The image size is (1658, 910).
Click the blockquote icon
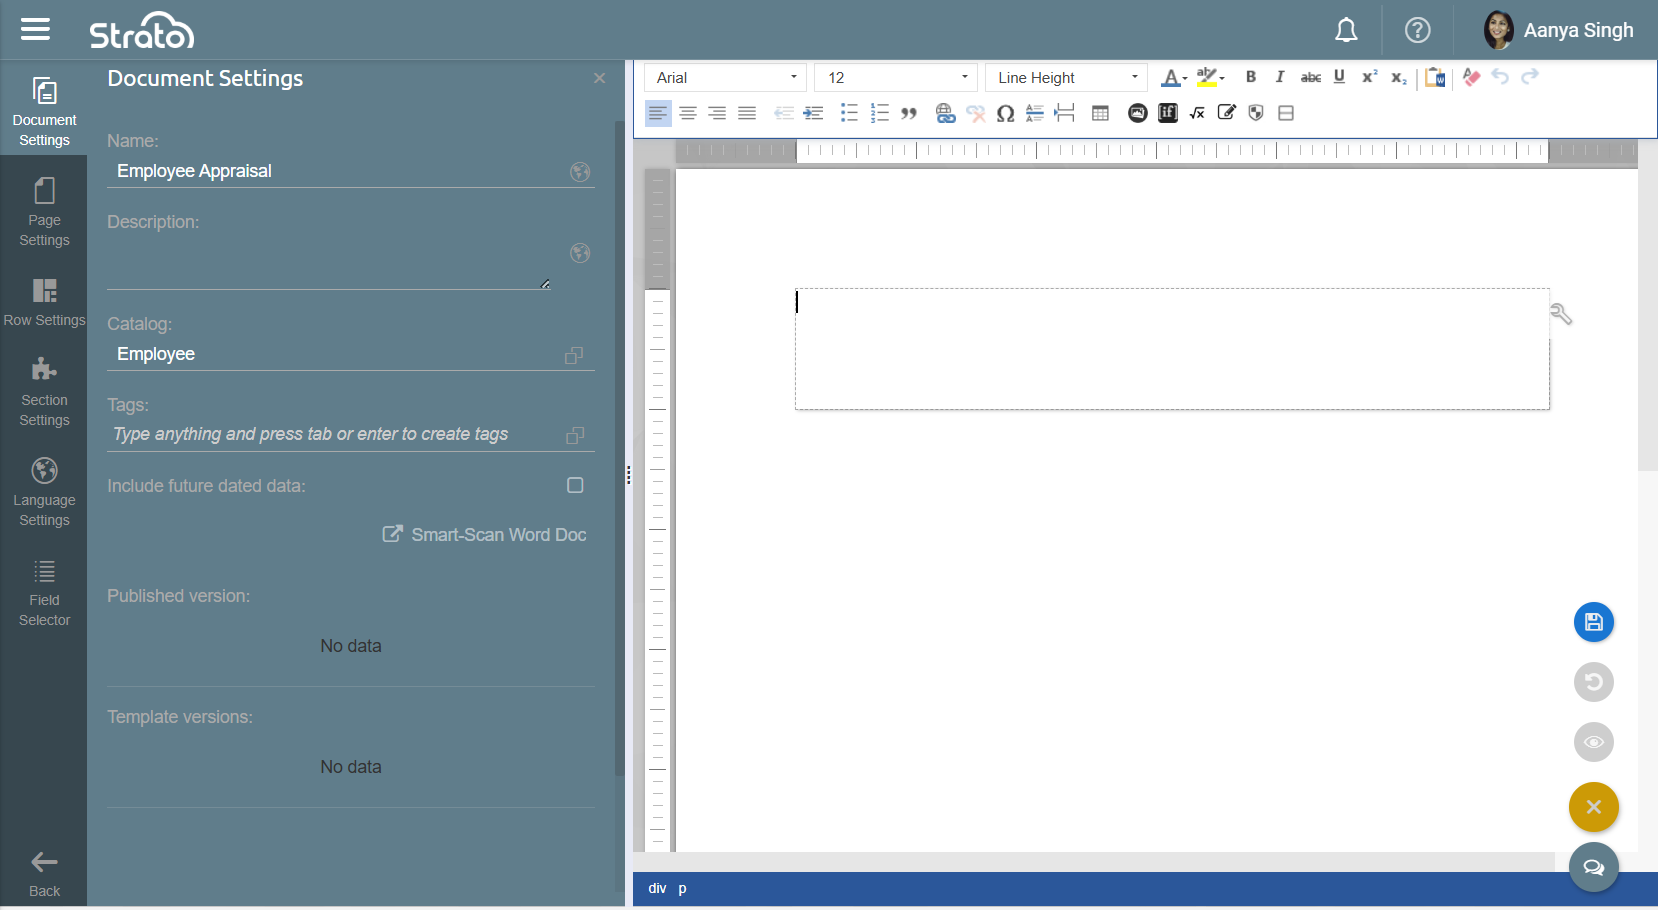click(909, 113)
